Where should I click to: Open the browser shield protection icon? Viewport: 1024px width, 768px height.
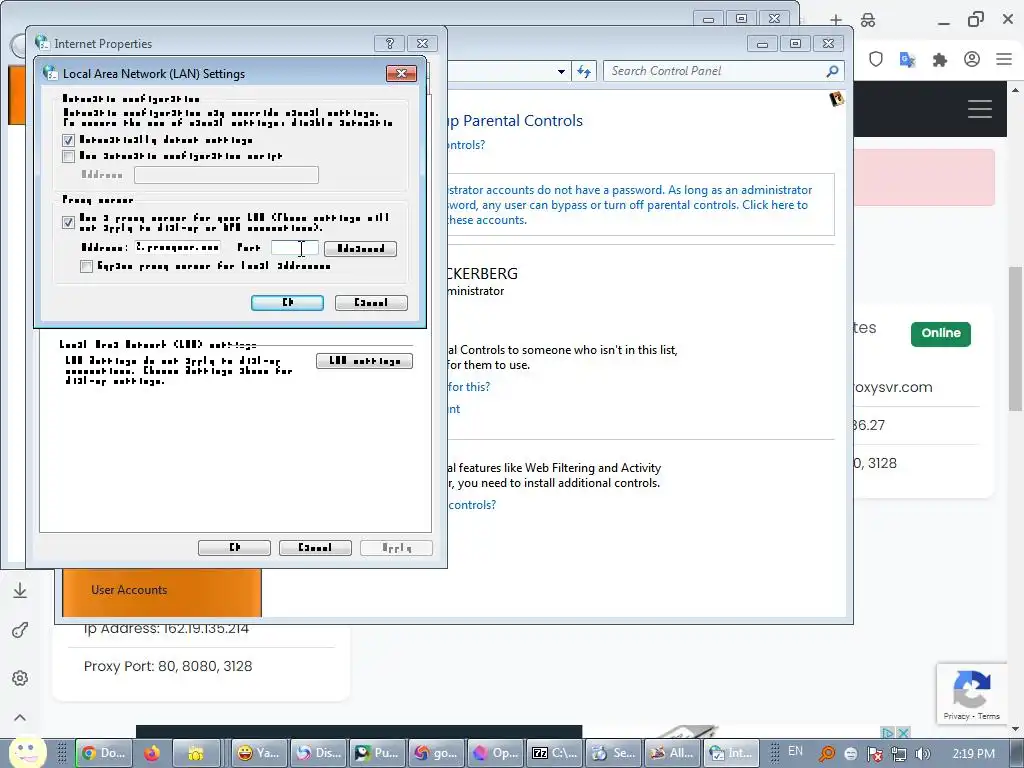click(x=876, y=59)
